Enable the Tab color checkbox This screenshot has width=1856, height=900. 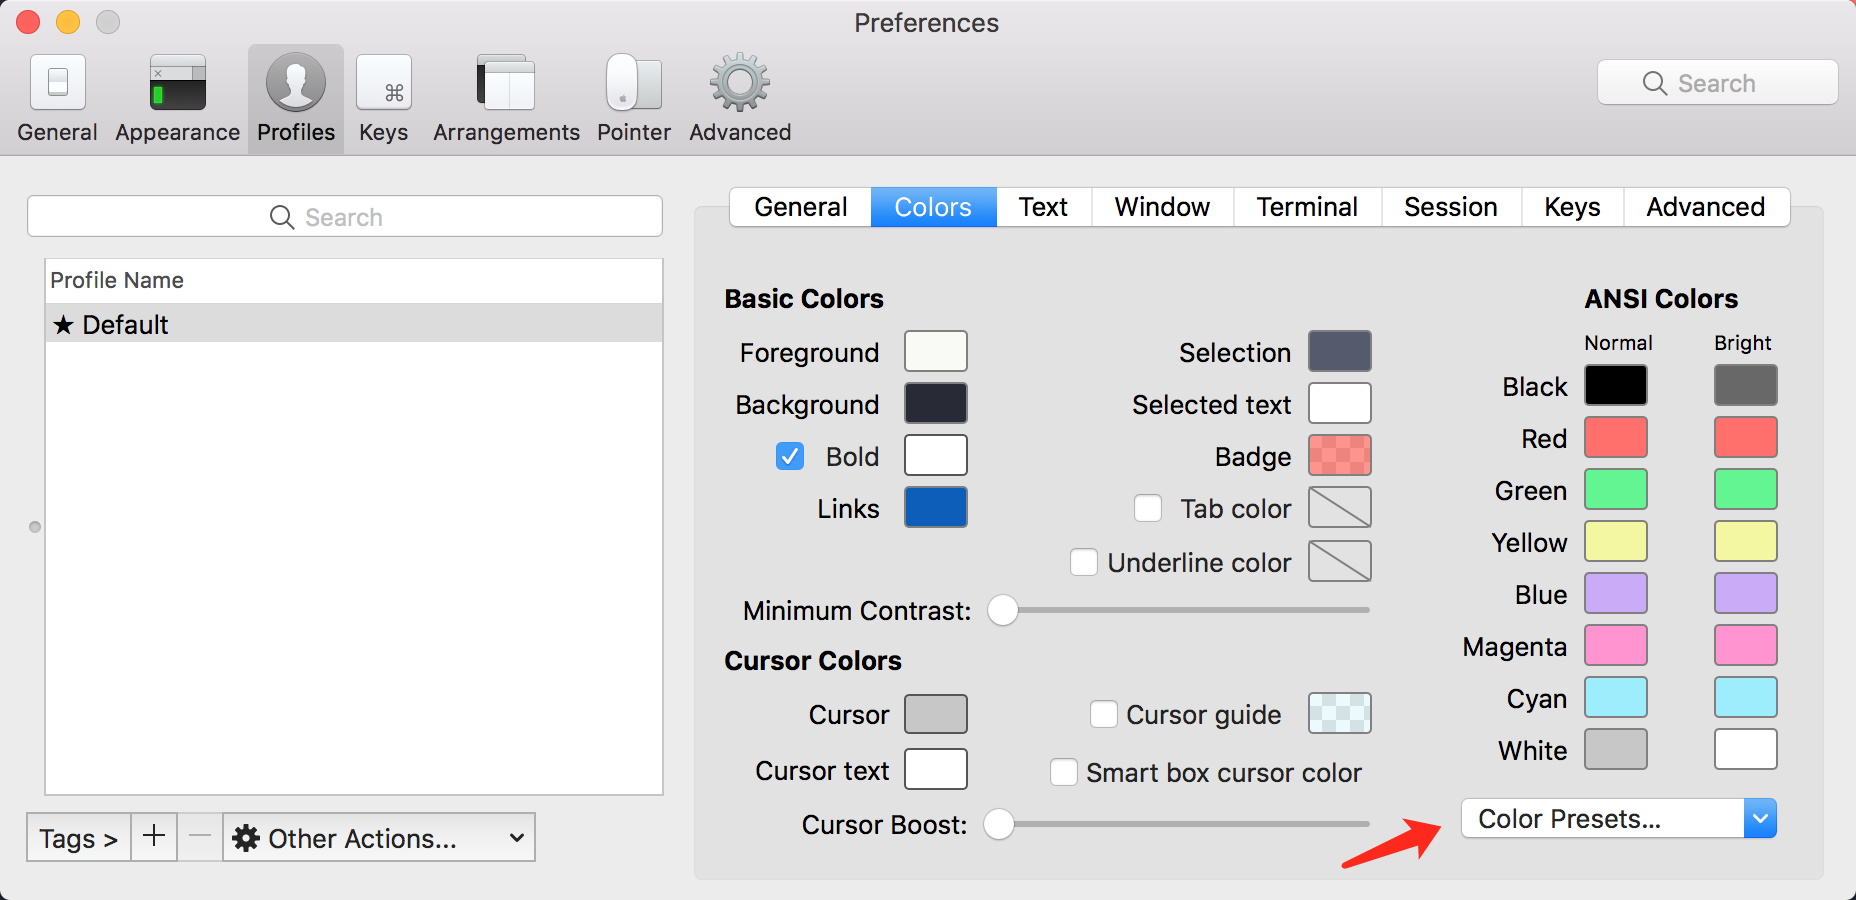click(x=1148, y=509)
